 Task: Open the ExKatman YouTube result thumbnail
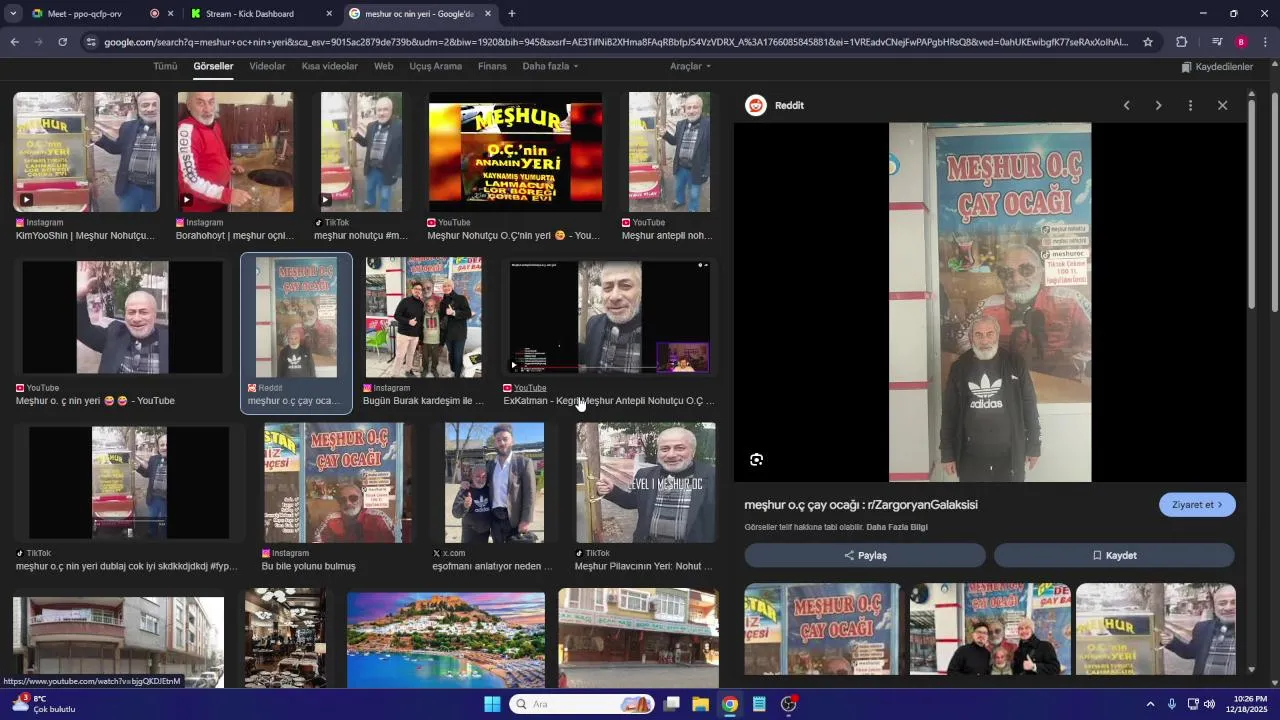pos(610,317)
